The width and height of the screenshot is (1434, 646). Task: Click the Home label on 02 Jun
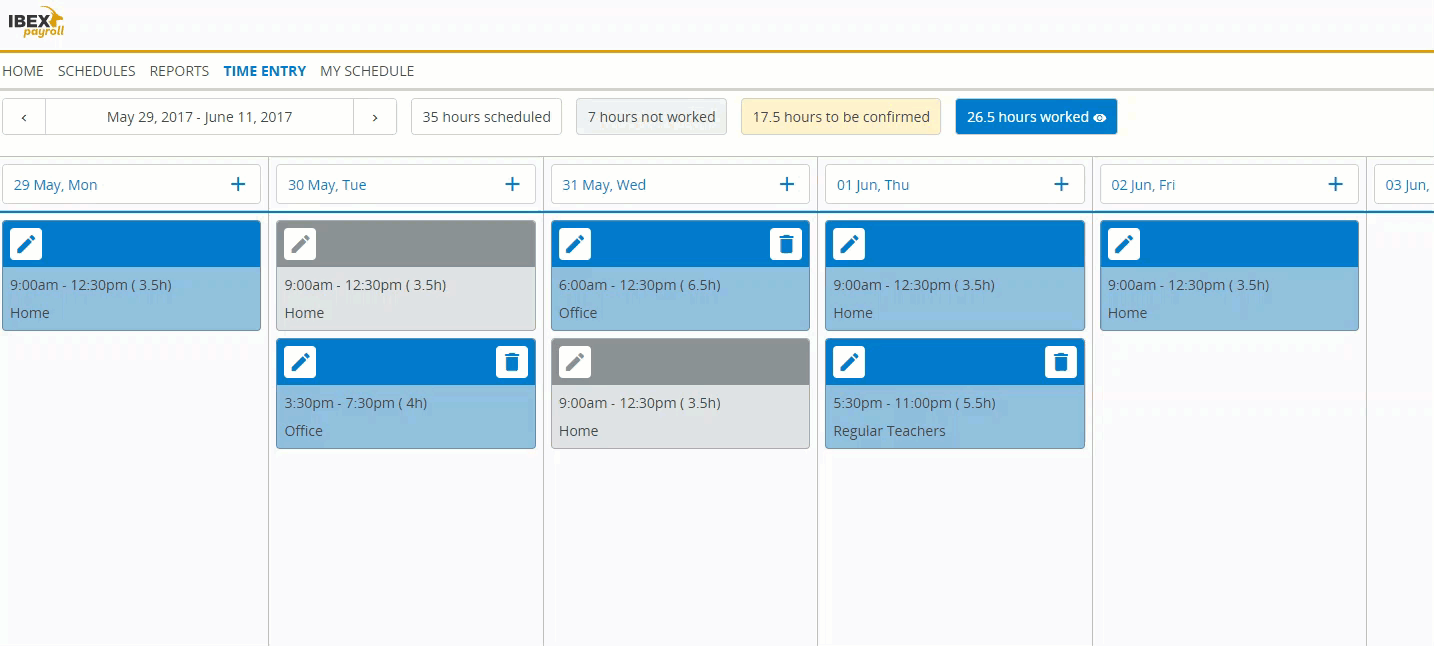[1128, 313]
